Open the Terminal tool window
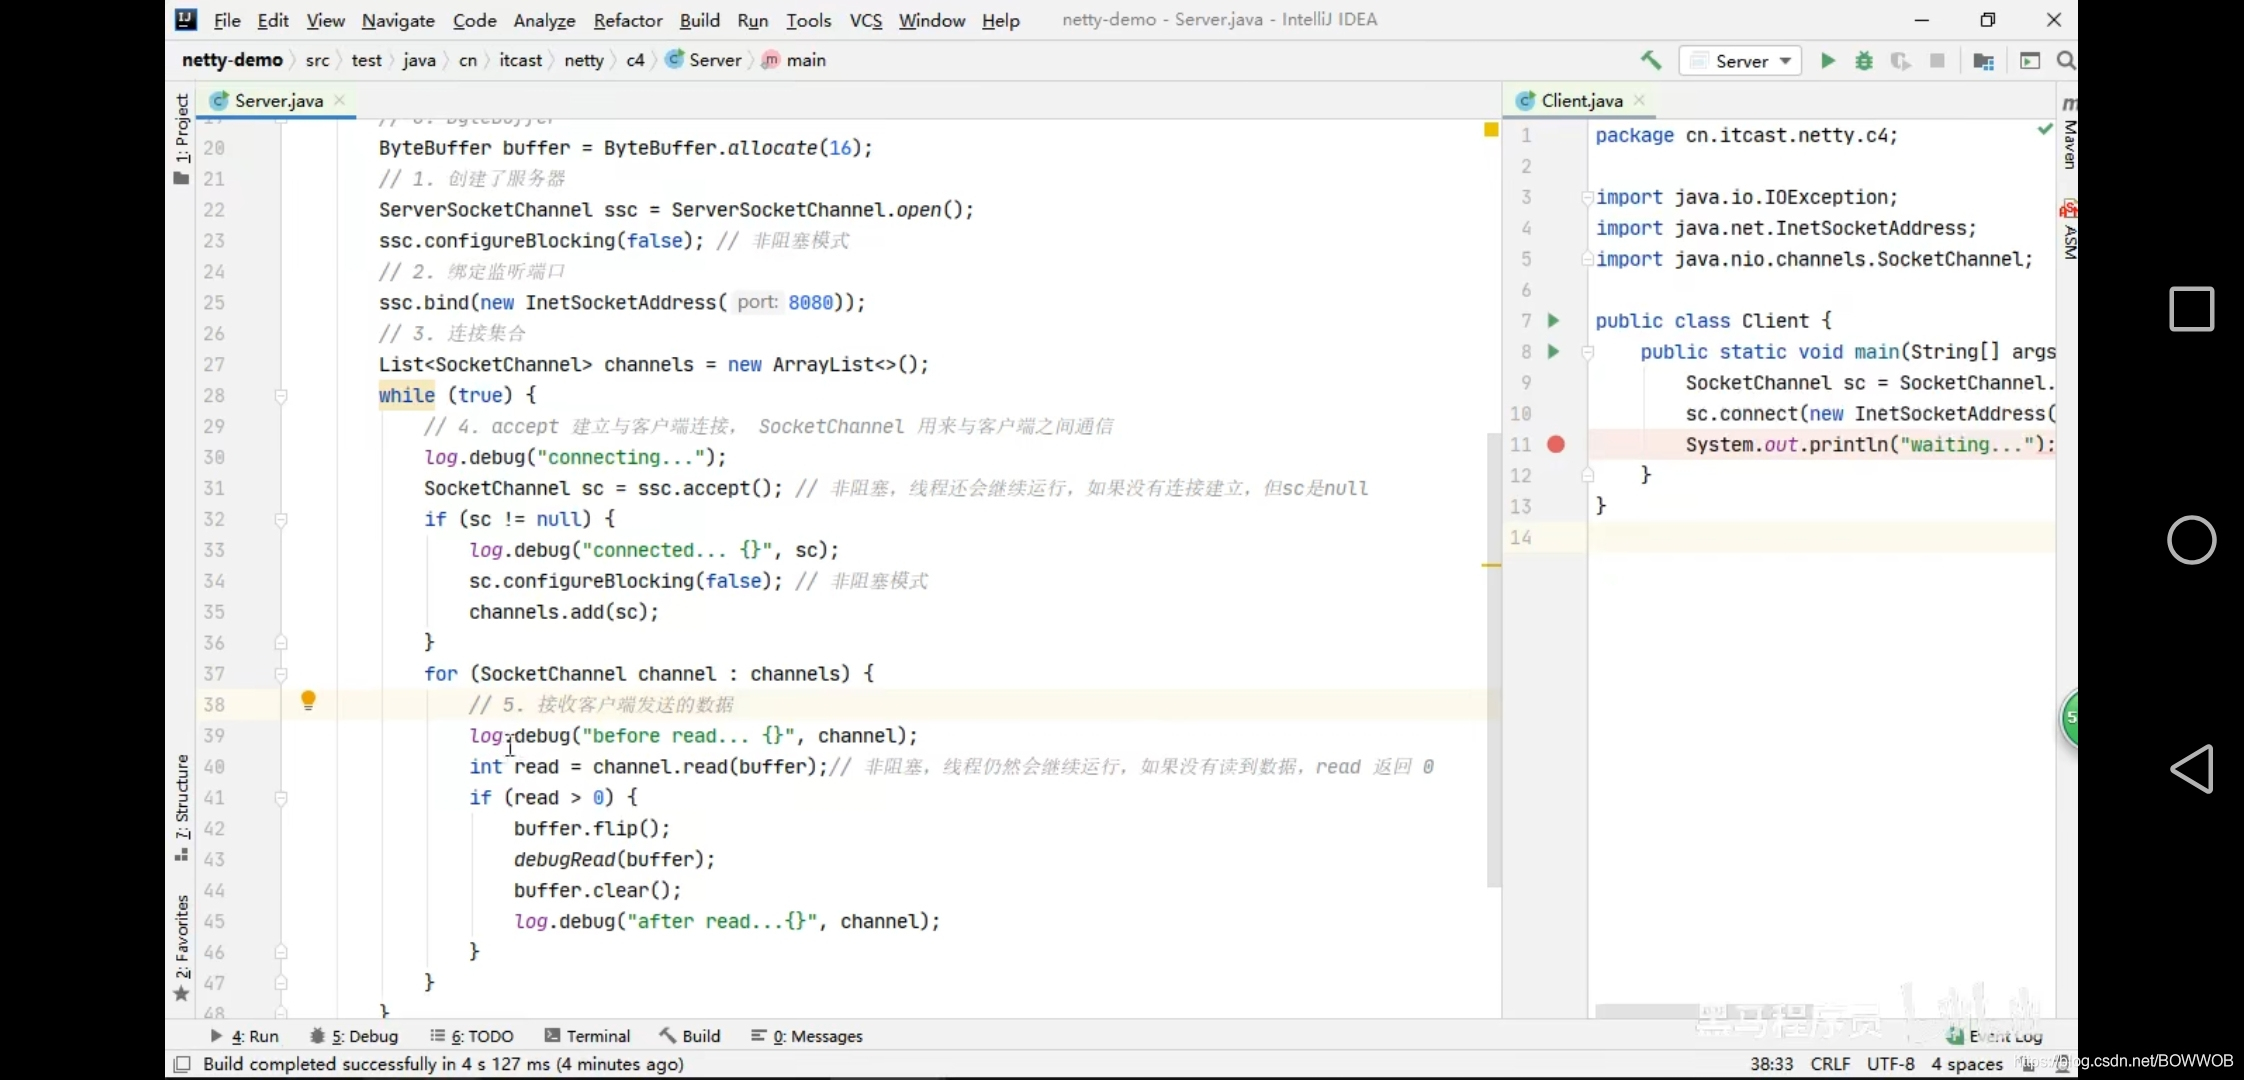Screen dimensions: 2244x1080 tap(588, 1036)
